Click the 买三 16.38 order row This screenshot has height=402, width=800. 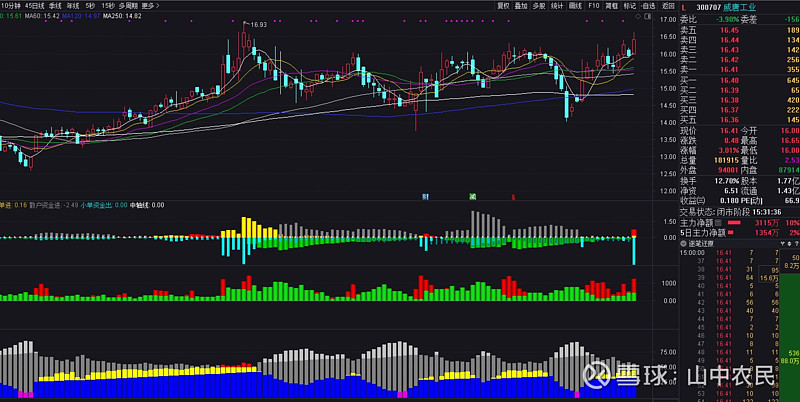coord(739,100)
